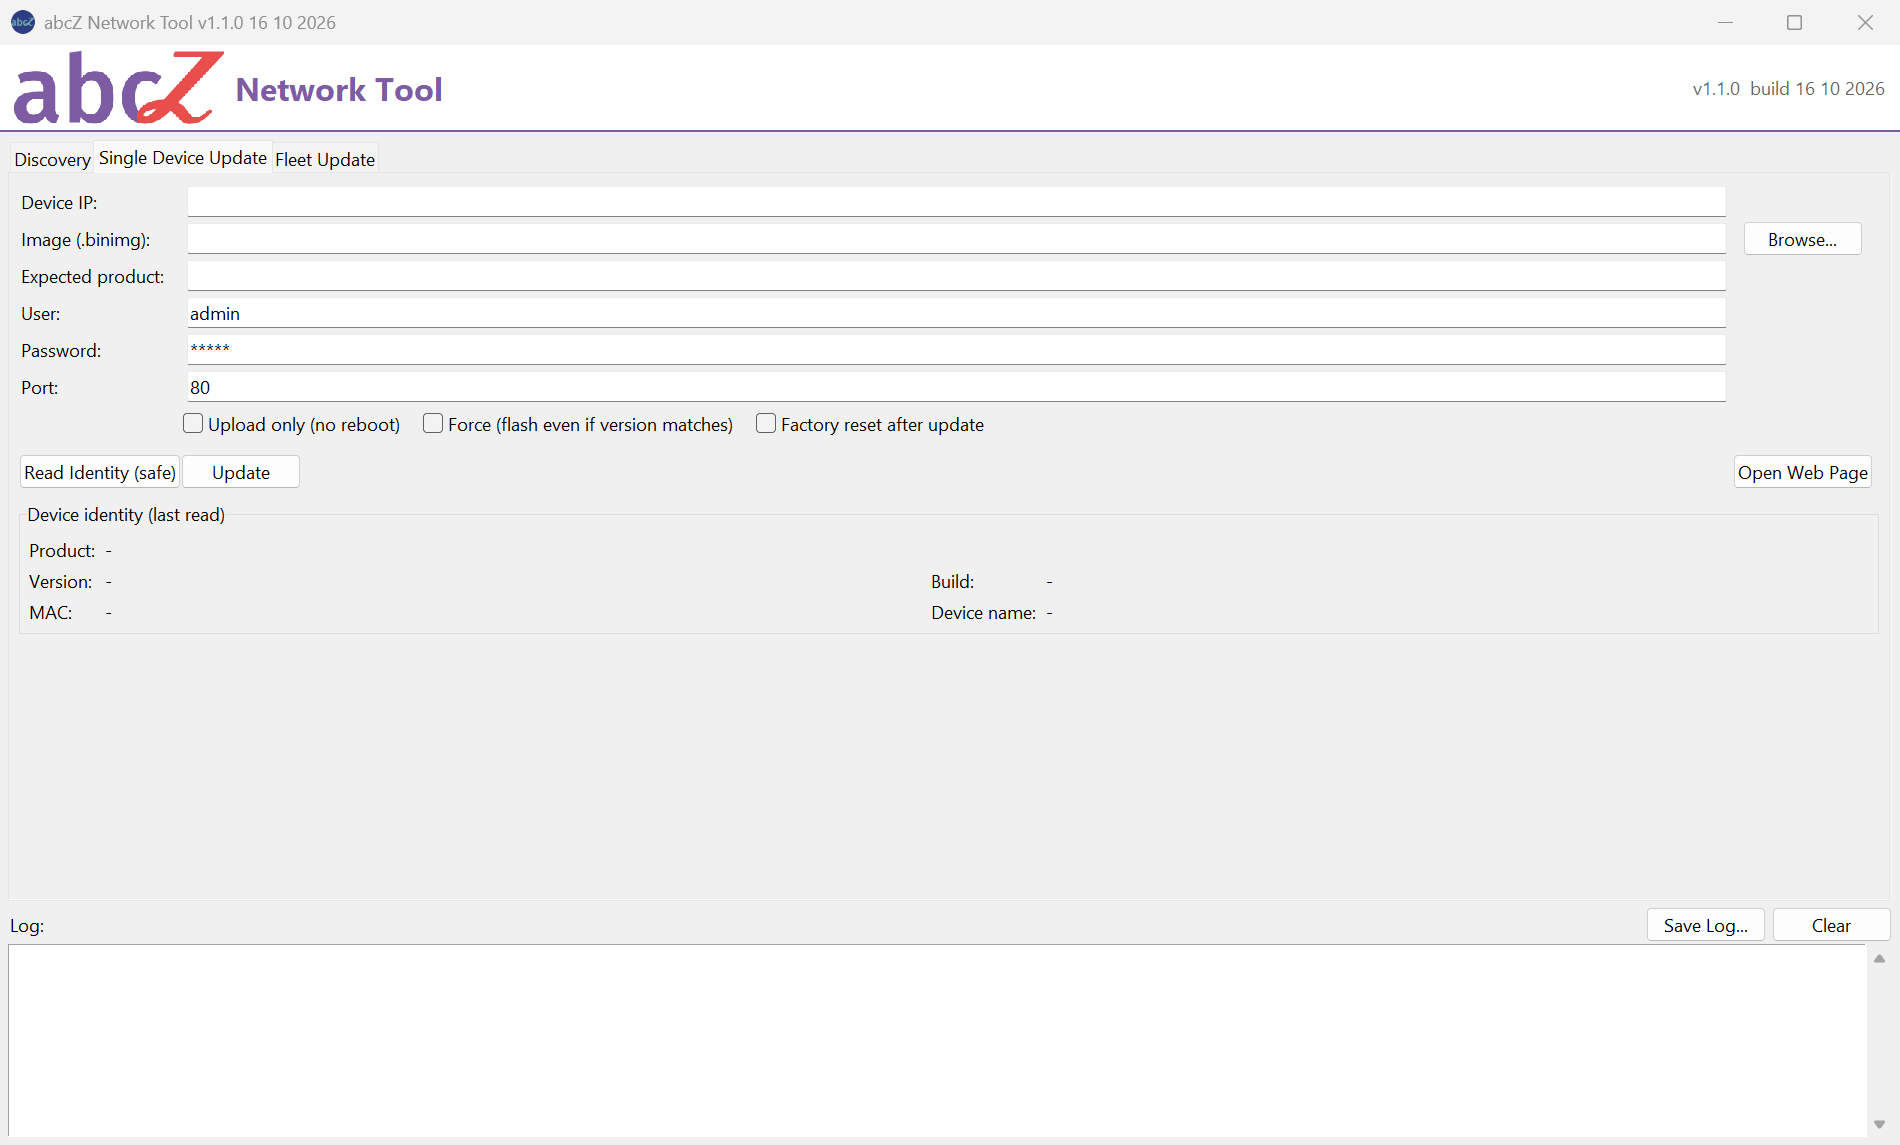Start the device Update button
This screenshot has height=1145, width=1900.
point(241,472)
